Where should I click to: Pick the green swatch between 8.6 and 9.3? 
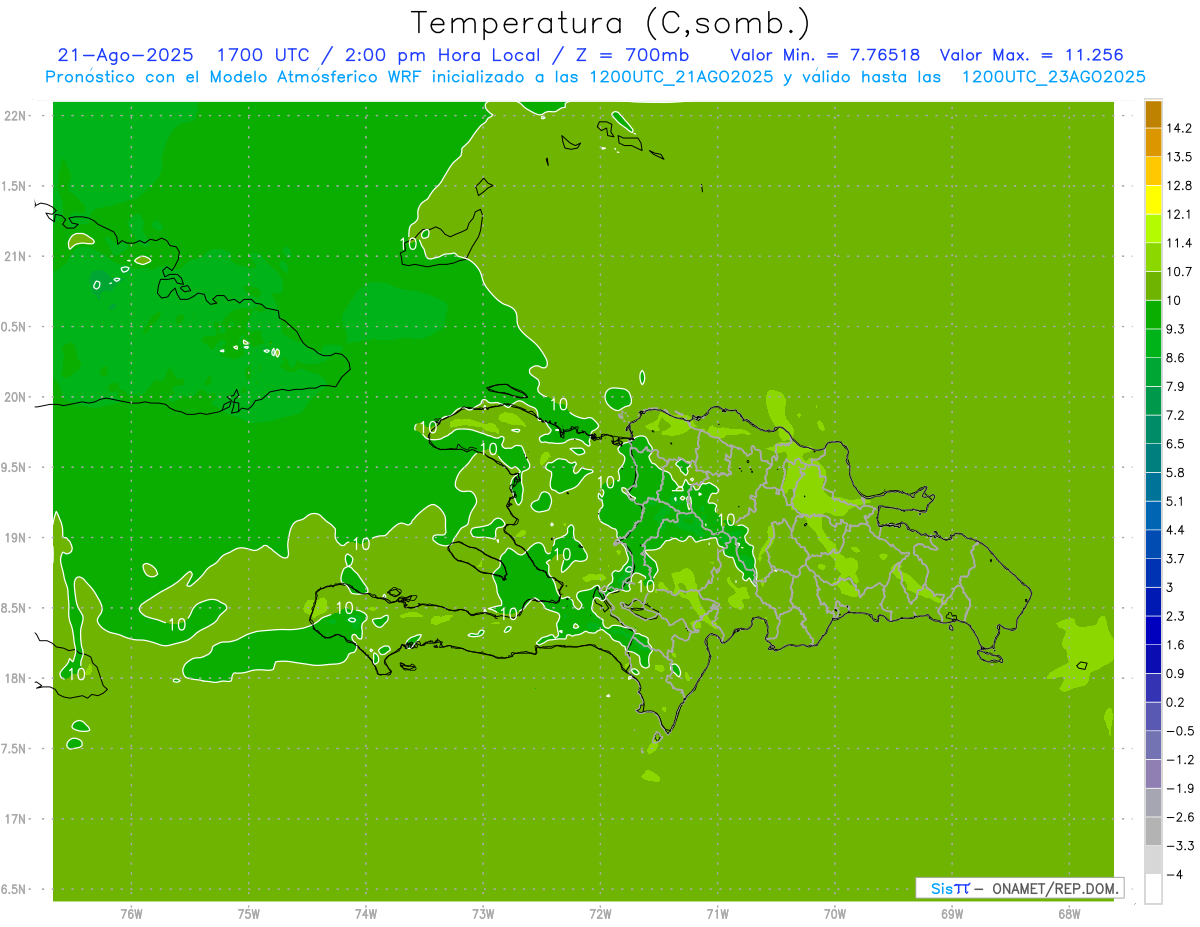pyautogui.click(x=1153, y=343)
